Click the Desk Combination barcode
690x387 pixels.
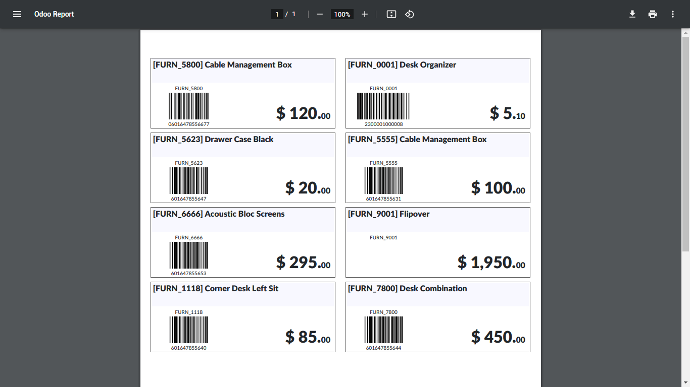coord(384,330)
